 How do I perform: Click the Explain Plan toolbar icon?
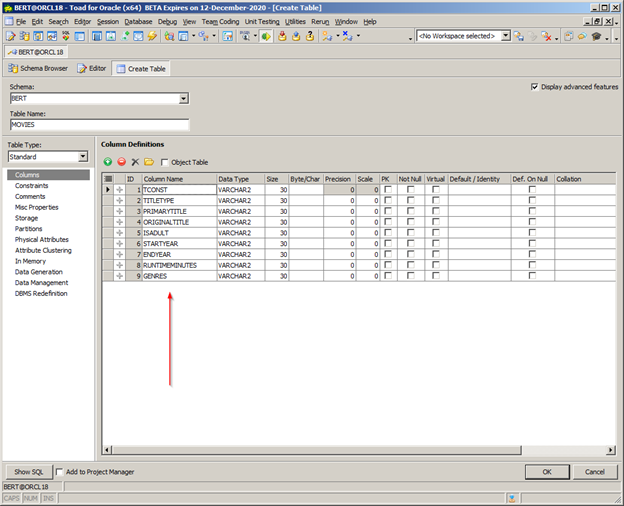pyautogui.click(x=245, y=36)
